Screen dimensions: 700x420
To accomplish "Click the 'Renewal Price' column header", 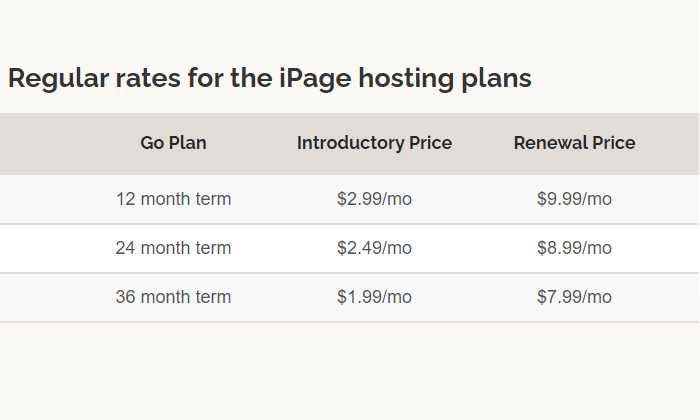I will coord(574,143).
